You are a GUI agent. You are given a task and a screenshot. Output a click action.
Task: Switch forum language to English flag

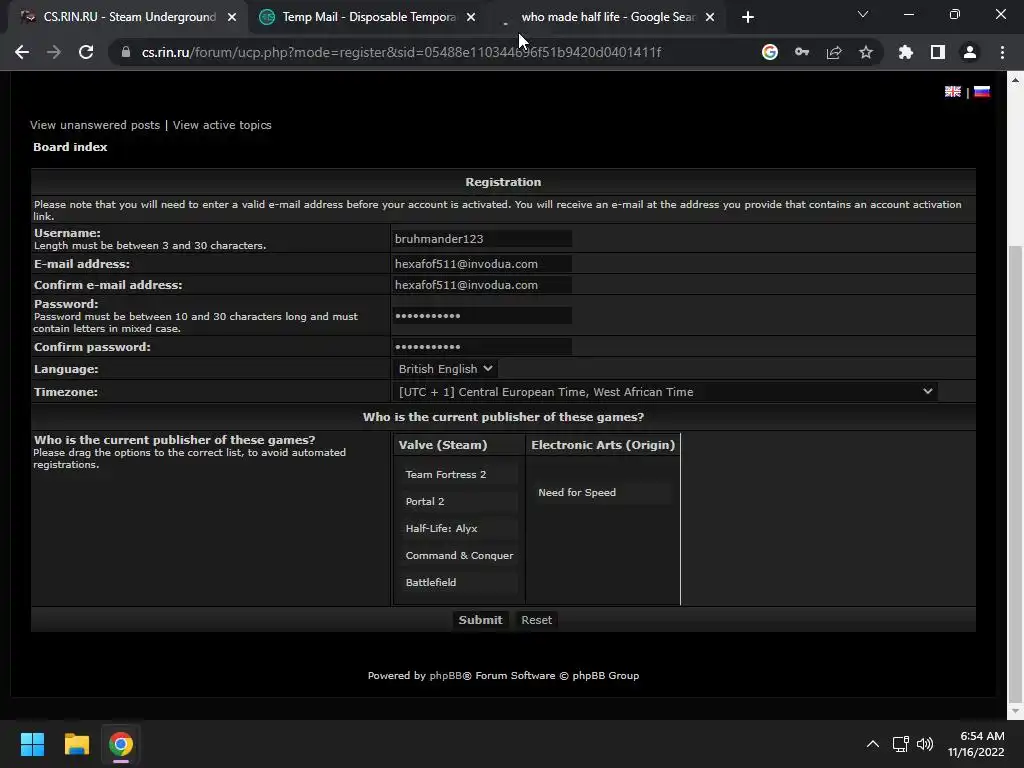(x=953, y=91)
